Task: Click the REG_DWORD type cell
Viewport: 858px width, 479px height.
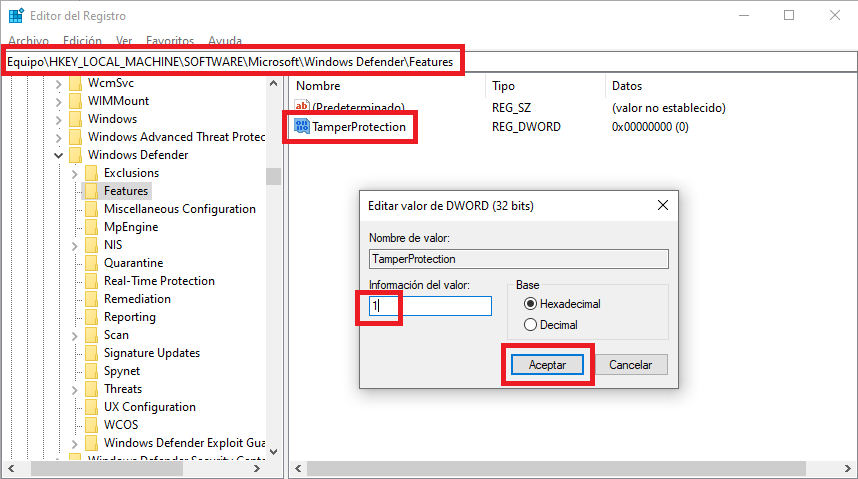Action: tap(526, 127)
